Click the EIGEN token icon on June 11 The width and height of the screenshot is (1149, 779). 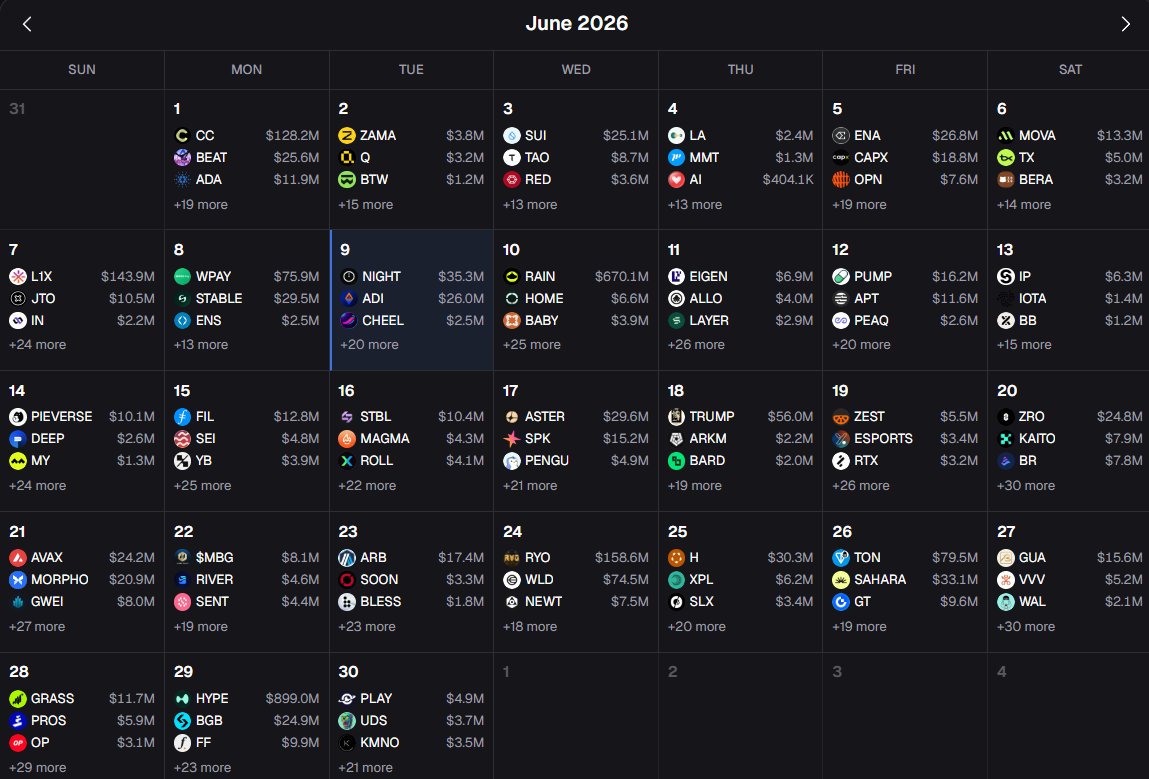[x=676, y=276]
